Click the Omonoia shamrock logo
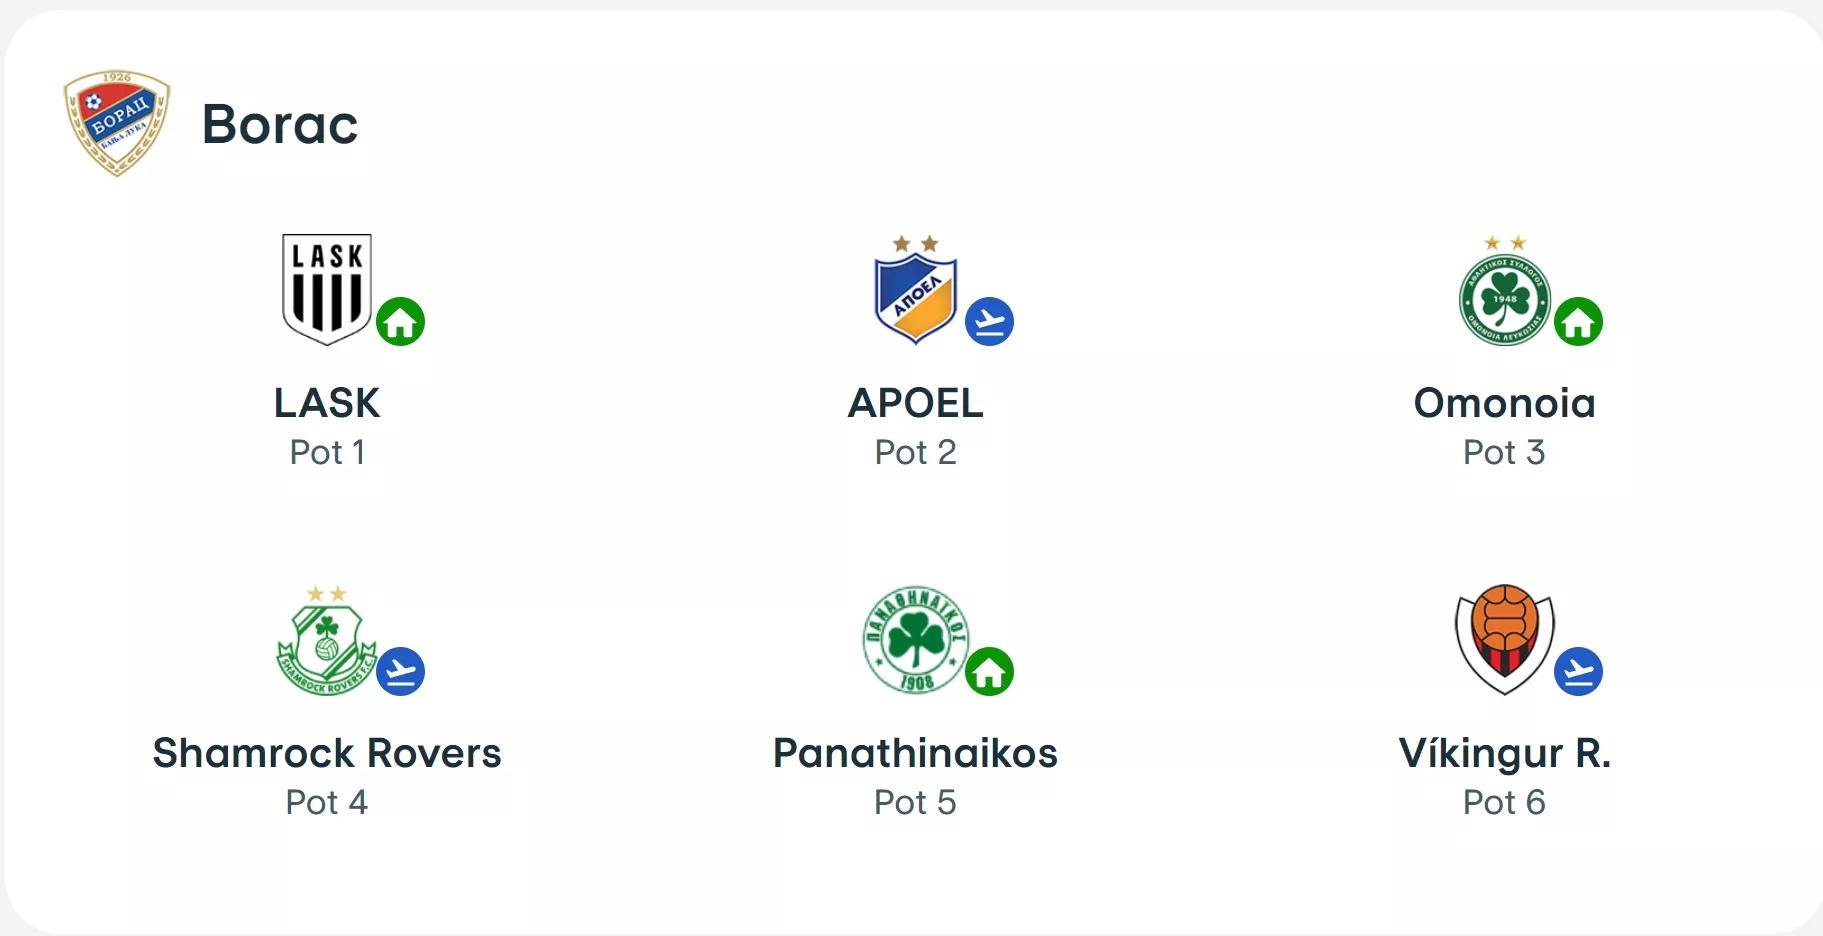Image resolution: width=1823 pixels, height=936 pixels. point(1504,296)
